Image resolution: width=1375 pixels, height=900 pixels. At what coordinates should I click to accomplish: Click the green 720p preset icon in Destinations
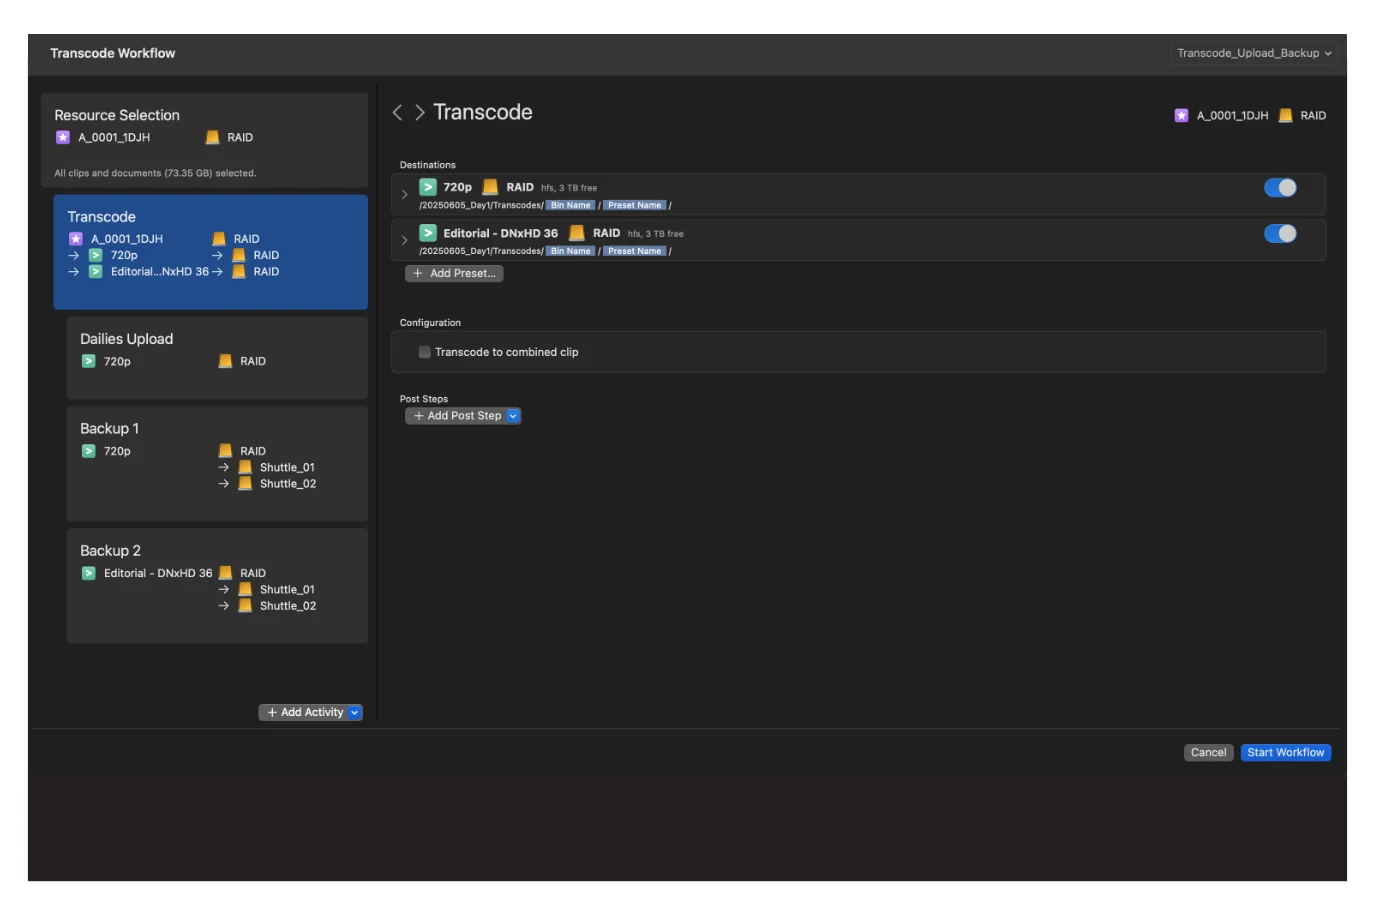coord(428,187)
